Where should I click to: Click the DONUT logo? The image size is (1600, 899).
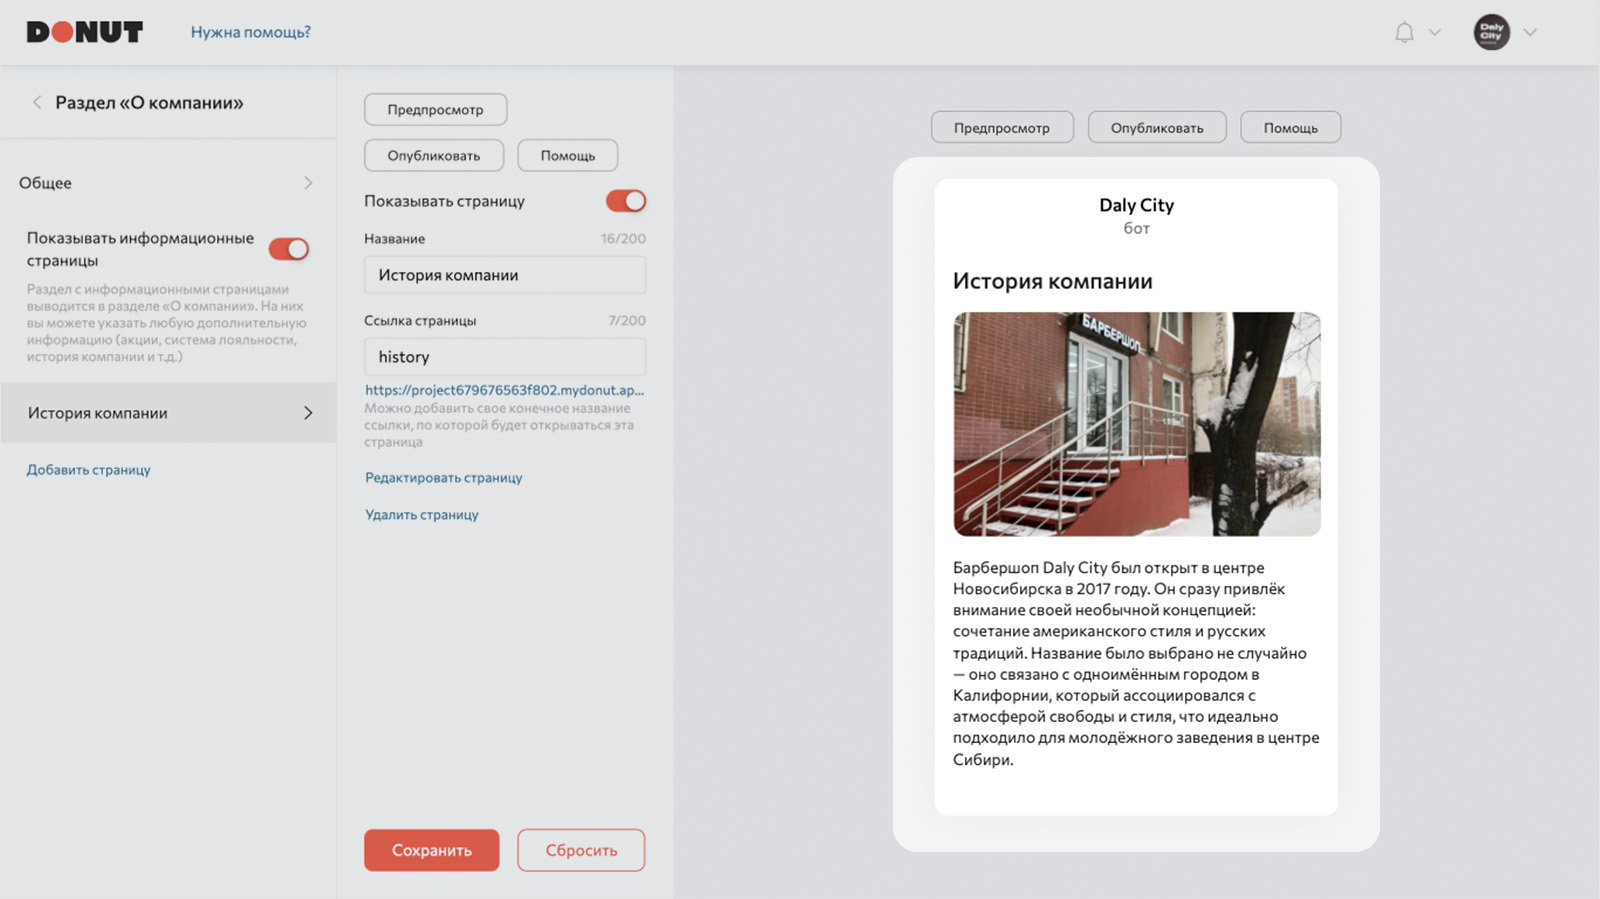pyautogui.click(x=85, y=32)
